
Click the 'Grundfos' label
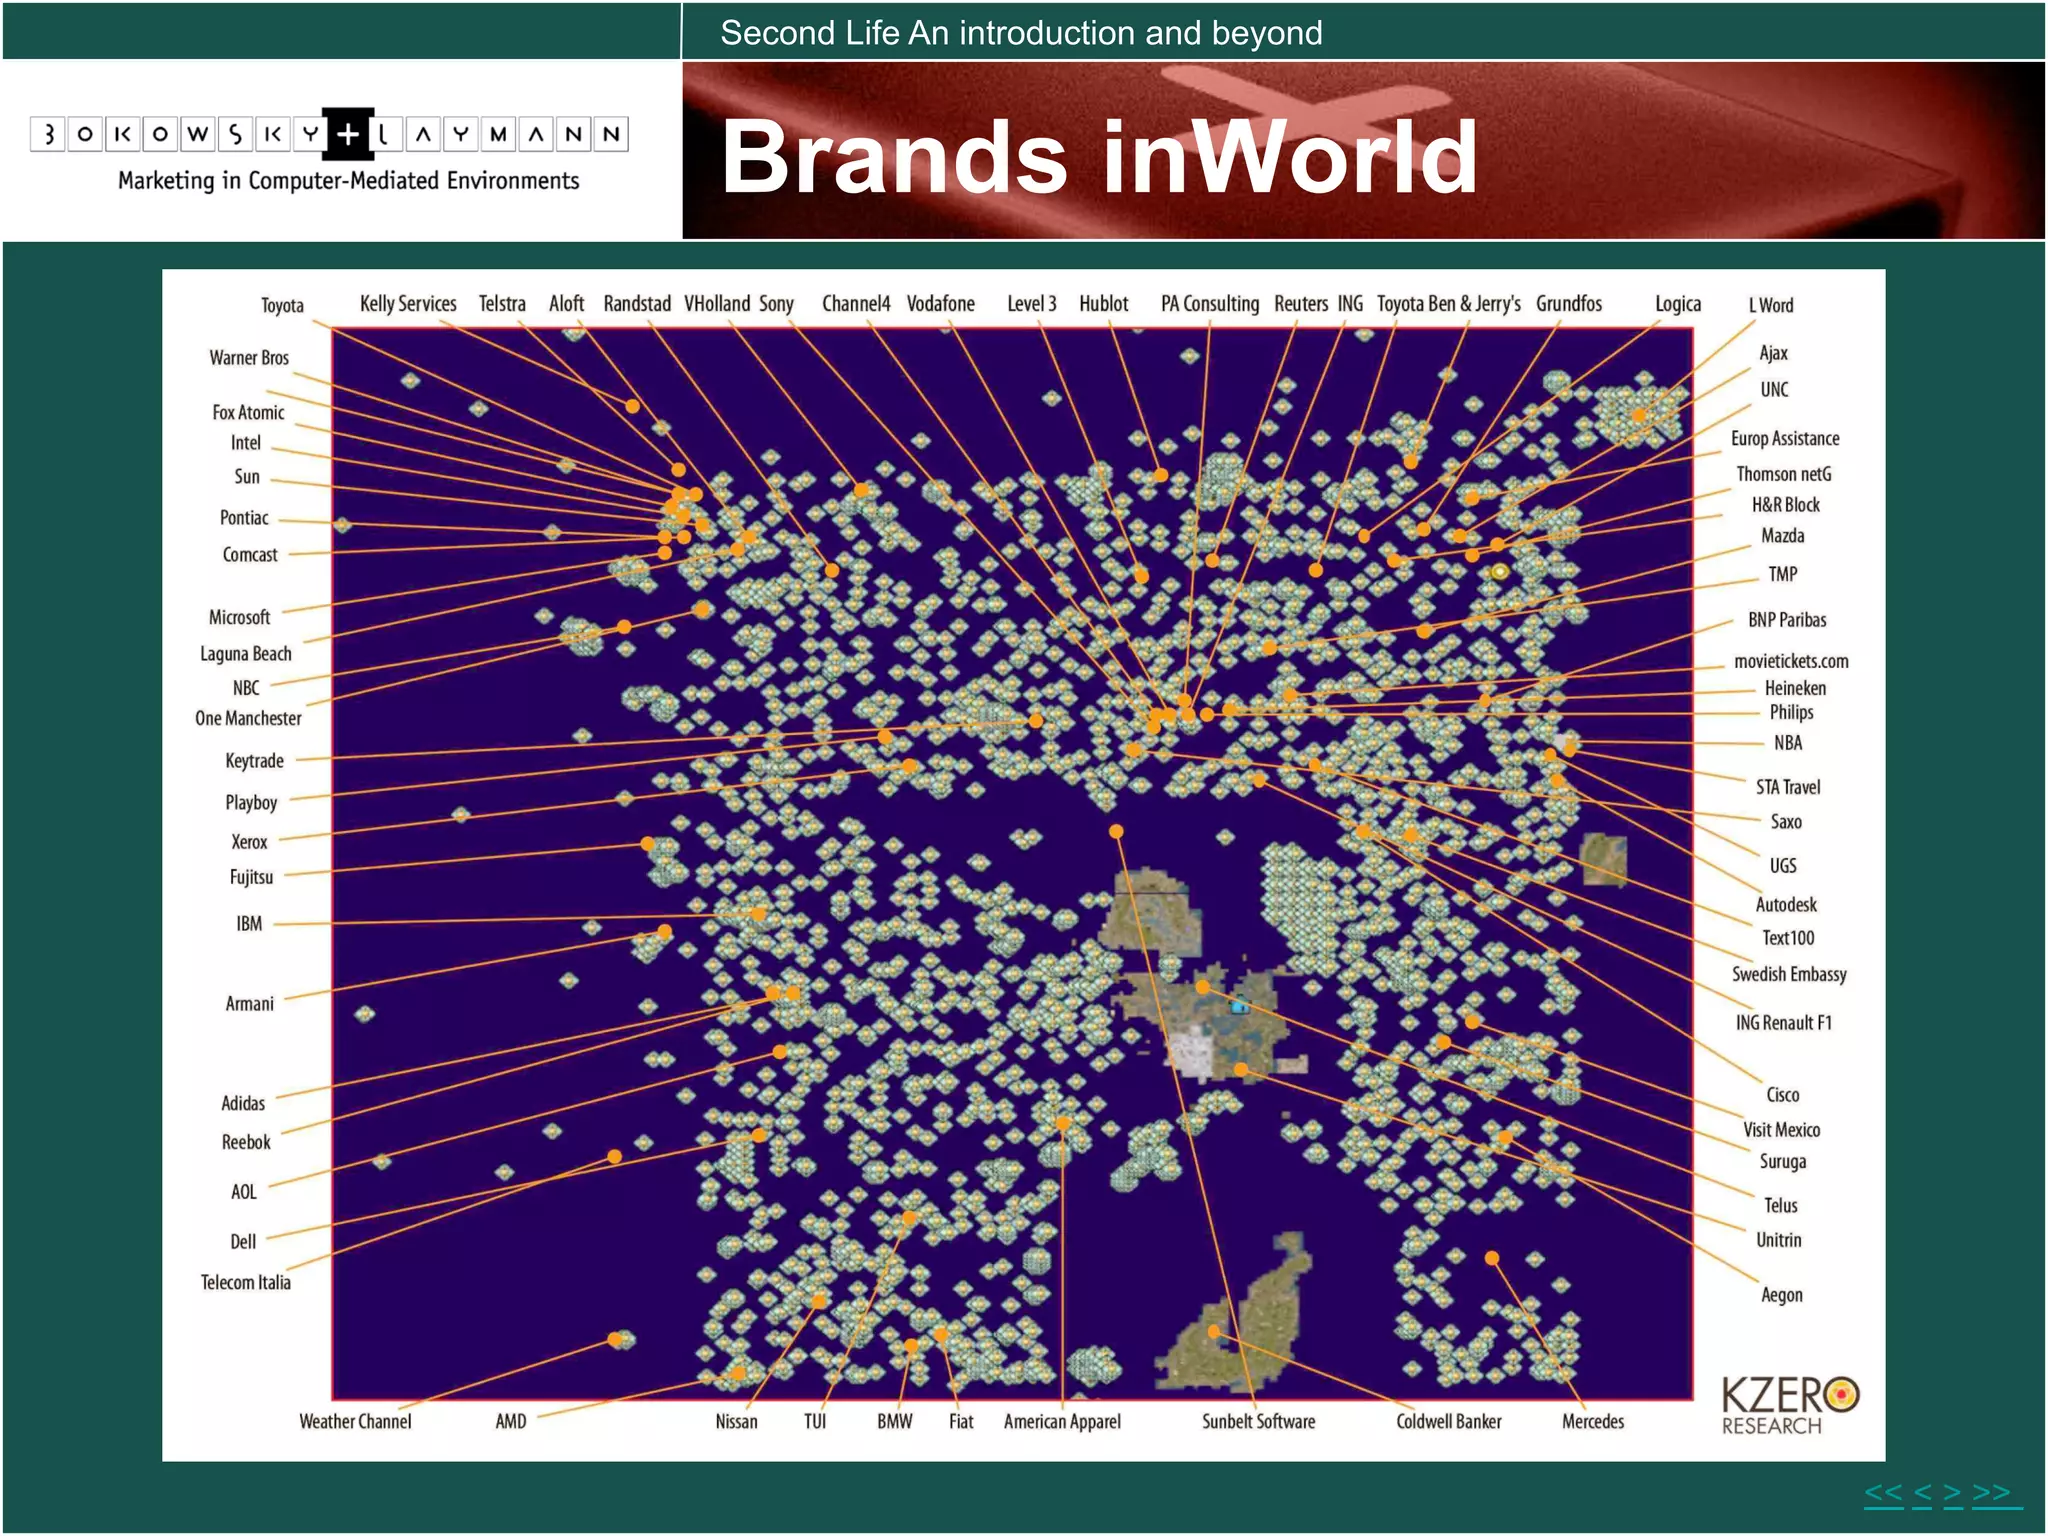[x=1569, y=304]
